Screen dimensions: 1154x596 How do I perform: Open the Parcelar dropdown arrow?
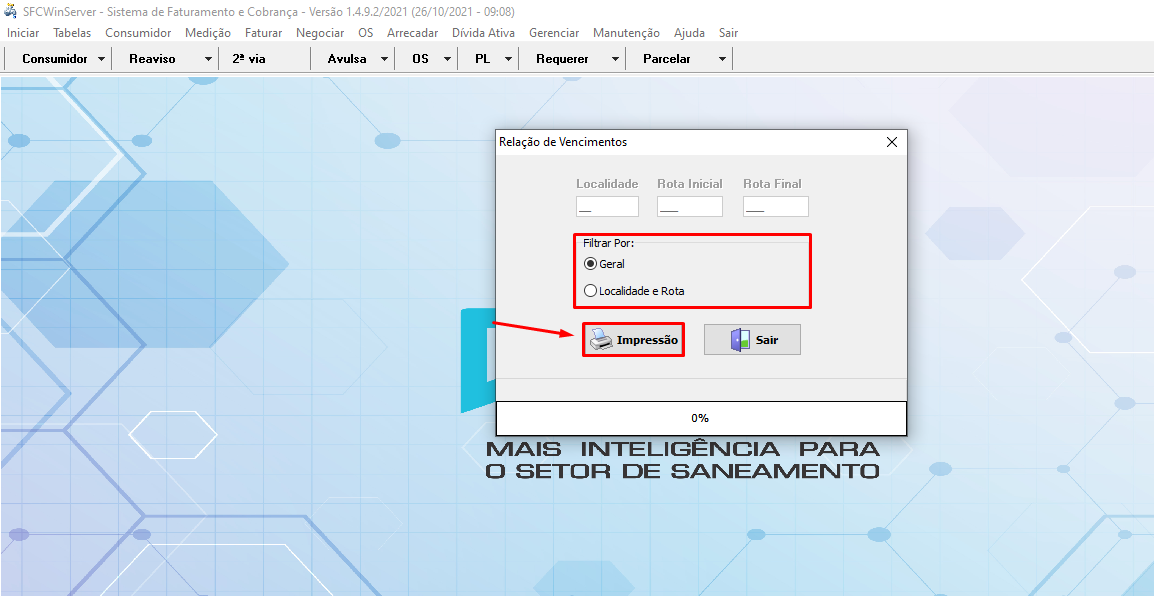(x=722, y=59)
